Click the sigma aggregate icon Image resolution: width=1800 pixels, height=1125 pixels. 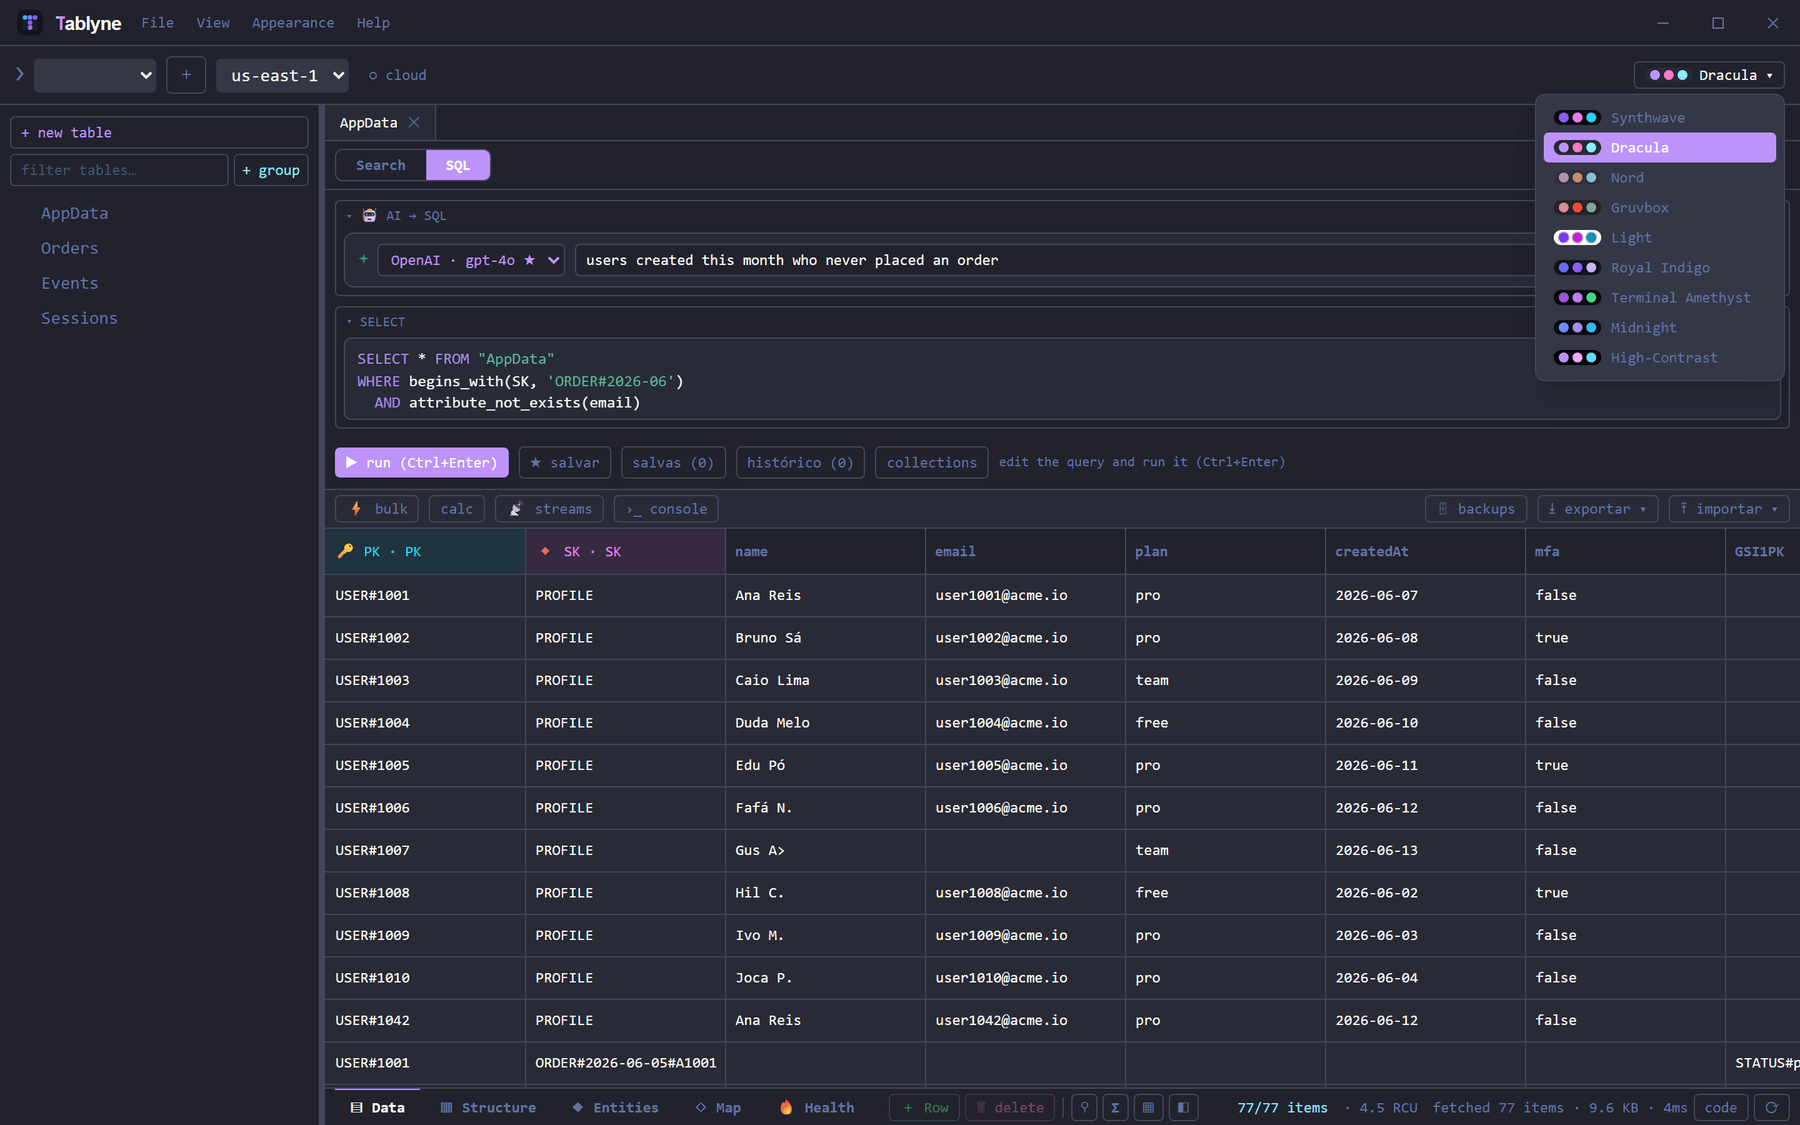pos(1115,1107)
